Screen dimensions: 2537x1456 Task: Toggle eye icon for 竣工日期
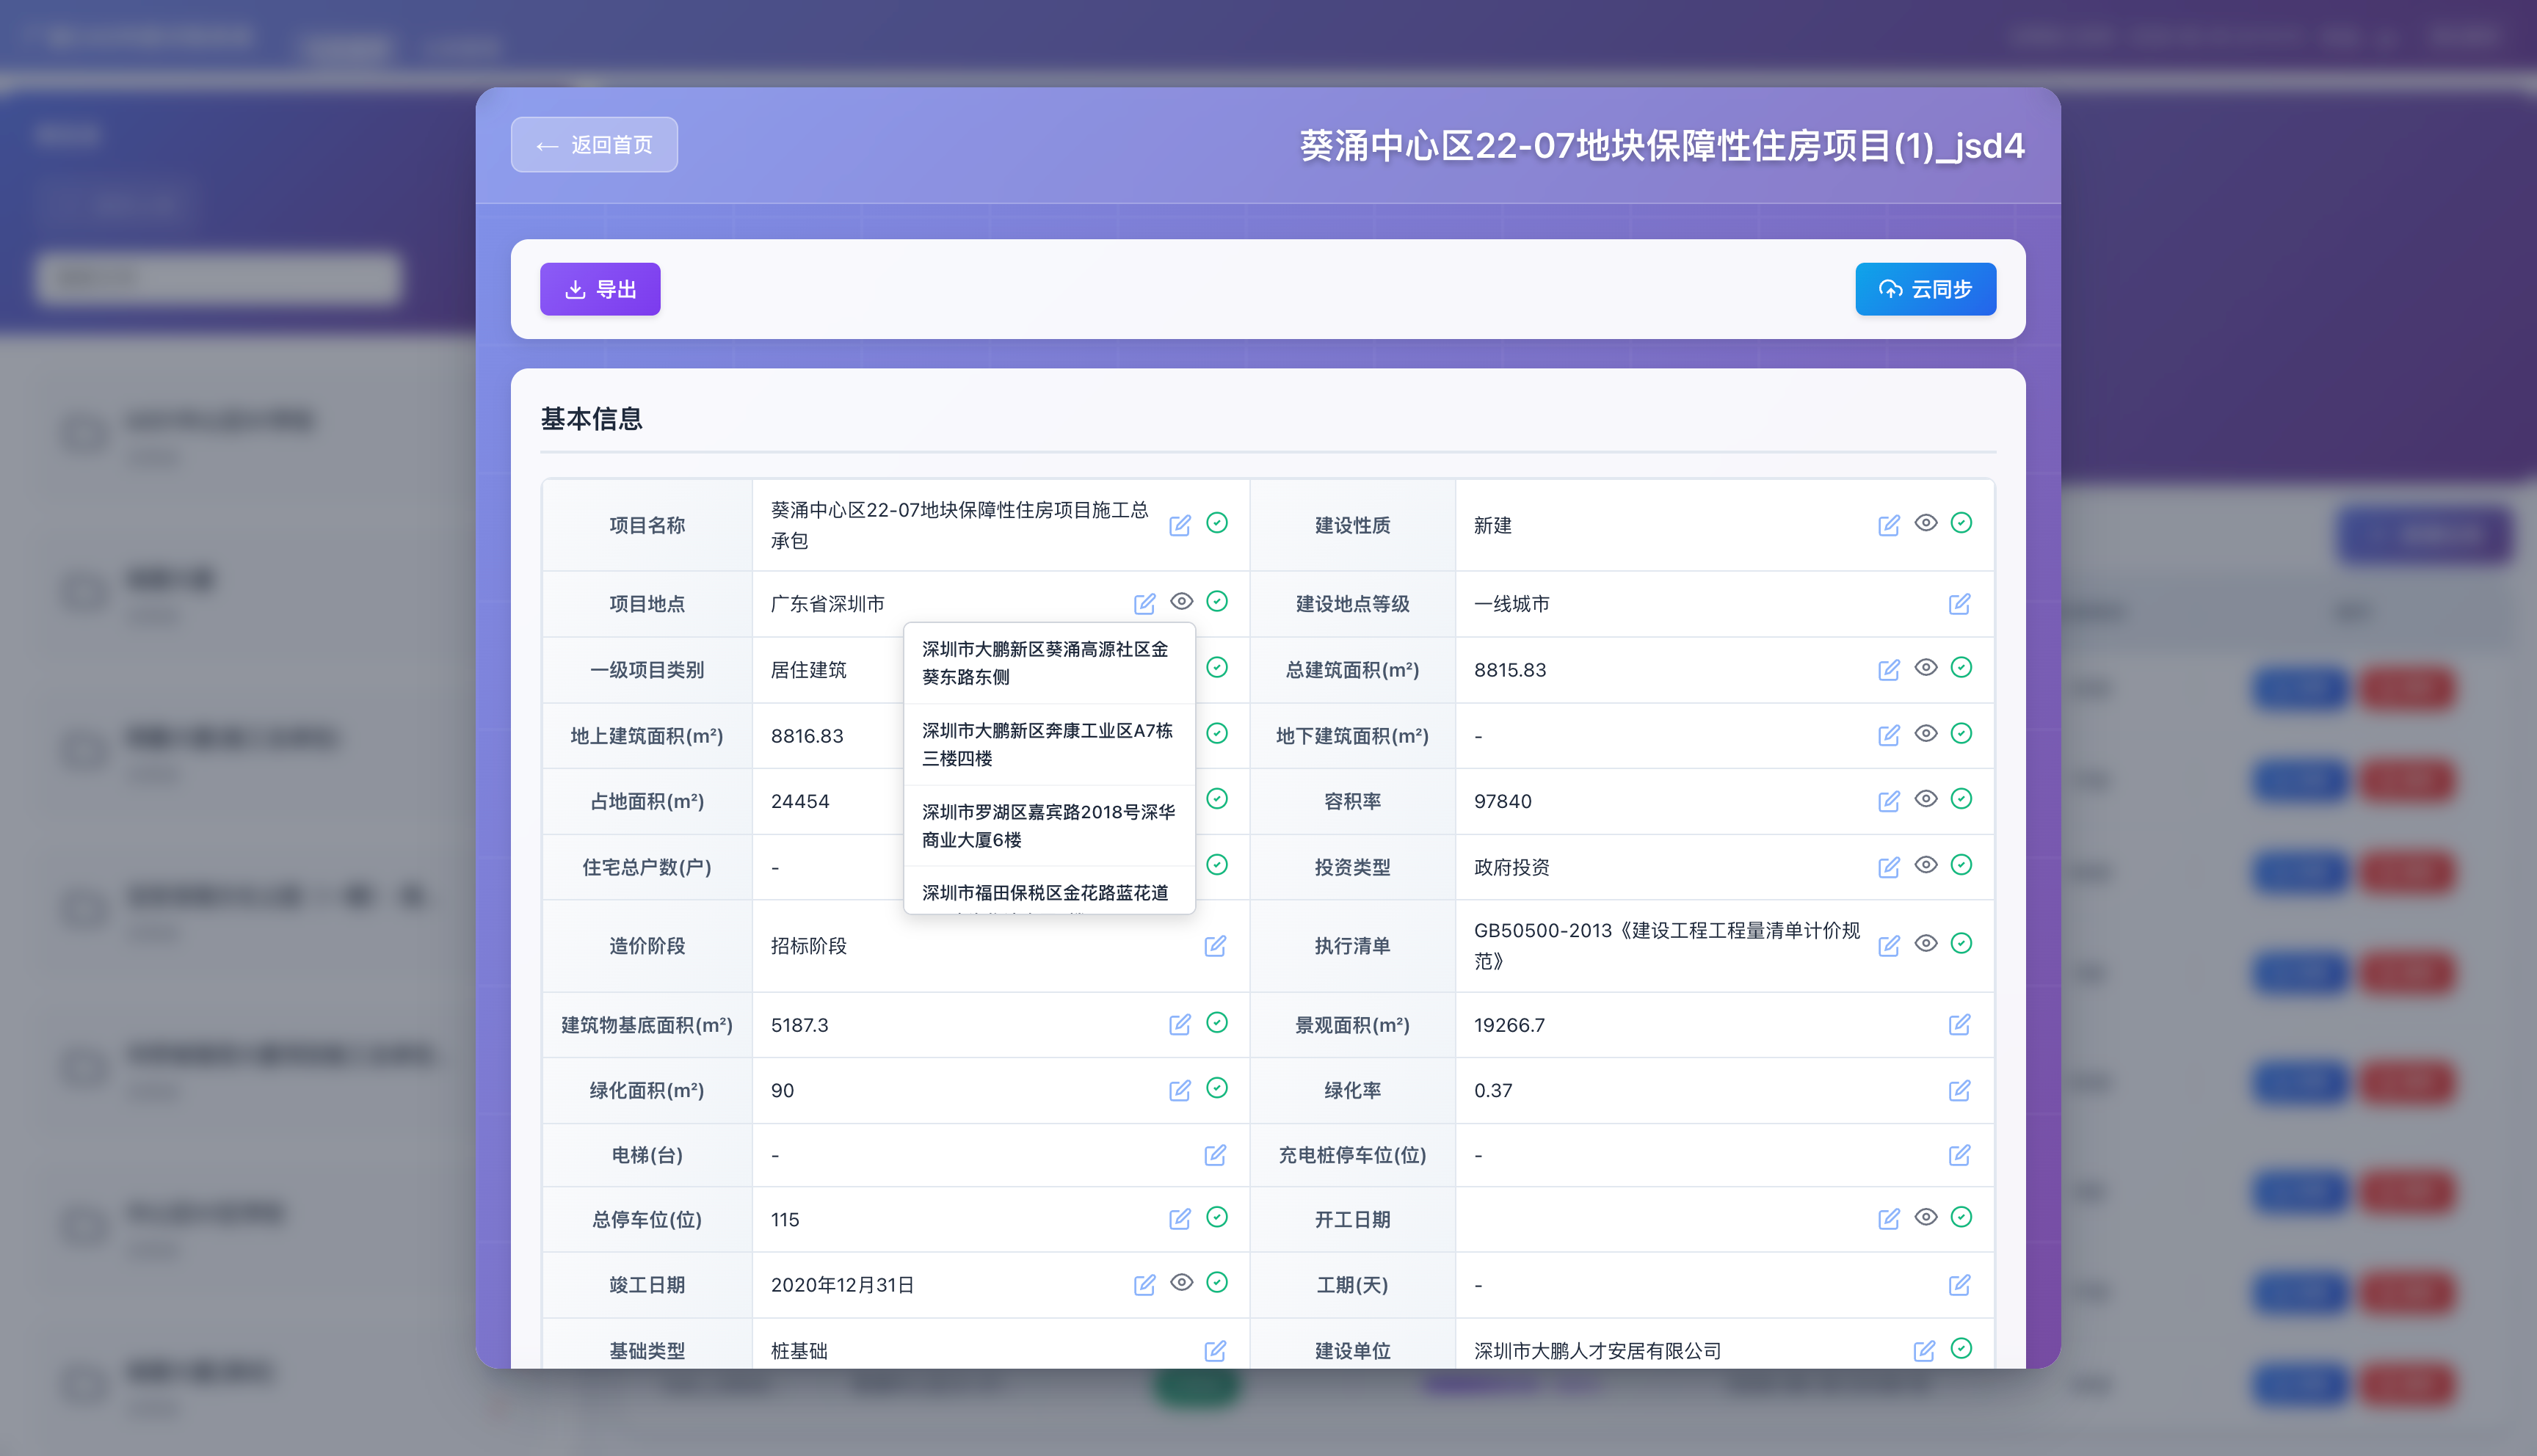click(1182, 1282)
